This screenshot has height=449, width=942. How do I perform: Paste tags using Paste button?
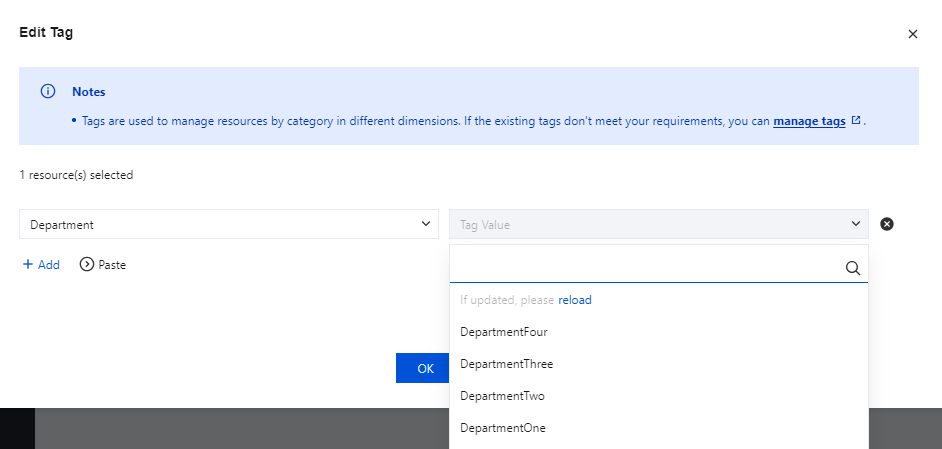point(103,265)
